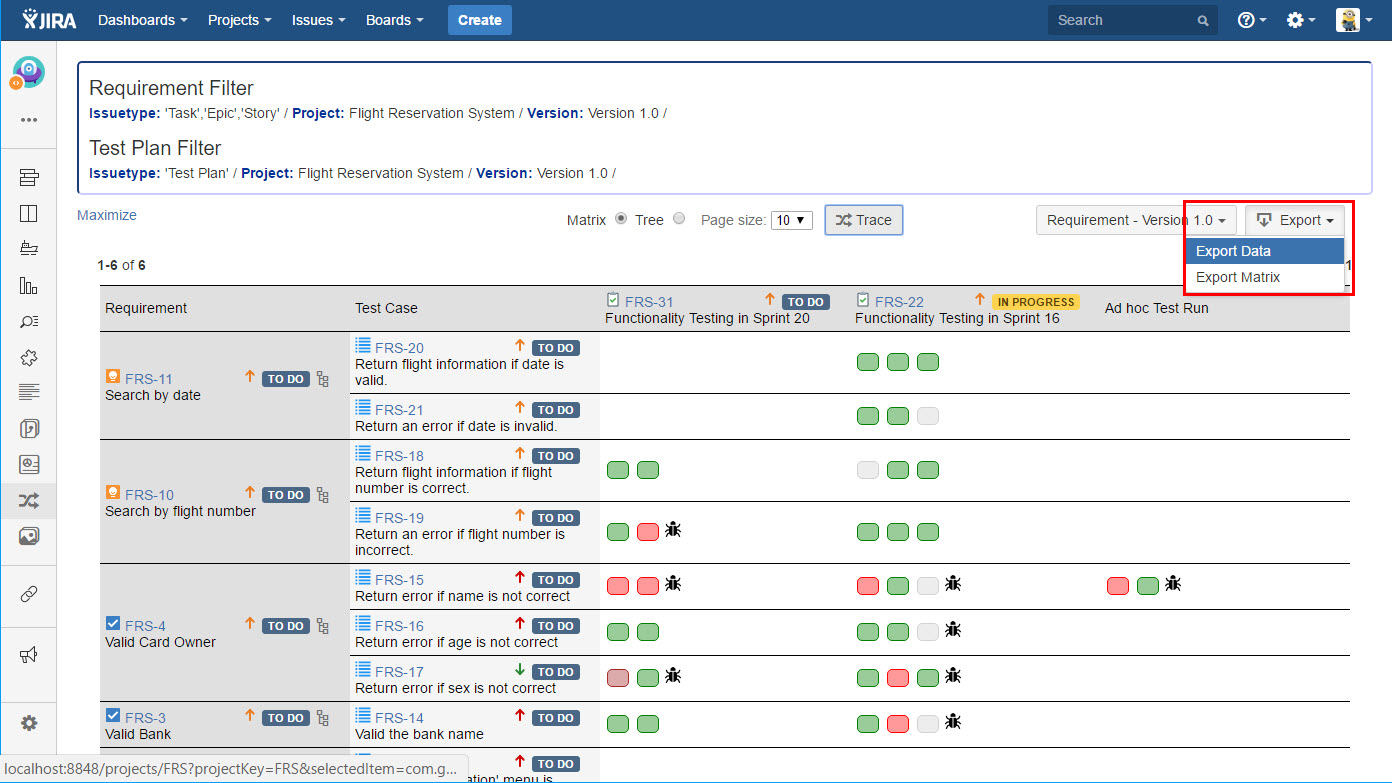Open project settings gear at sidebar bottom
Image resolution: width=1392 pixels, height=783 pixels.
[28, 723]
